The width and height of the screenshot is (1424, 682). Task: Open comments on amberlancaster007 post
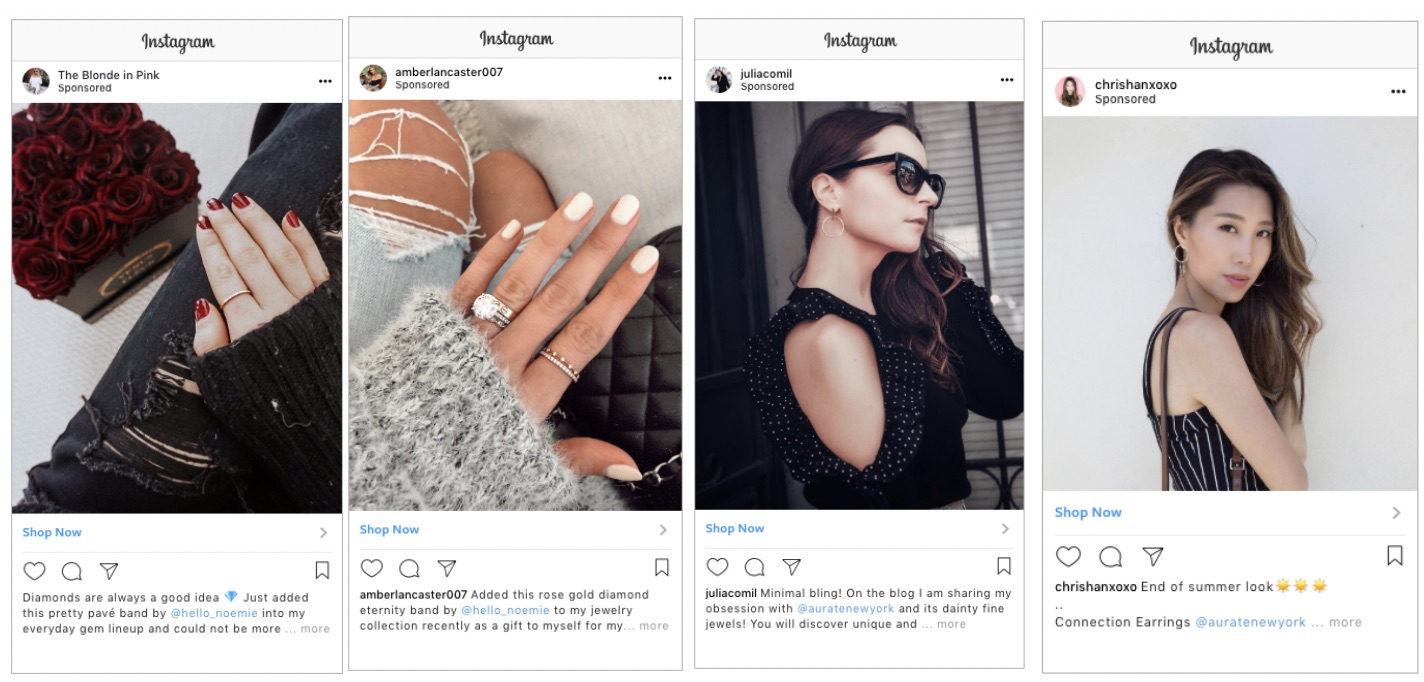409,568
